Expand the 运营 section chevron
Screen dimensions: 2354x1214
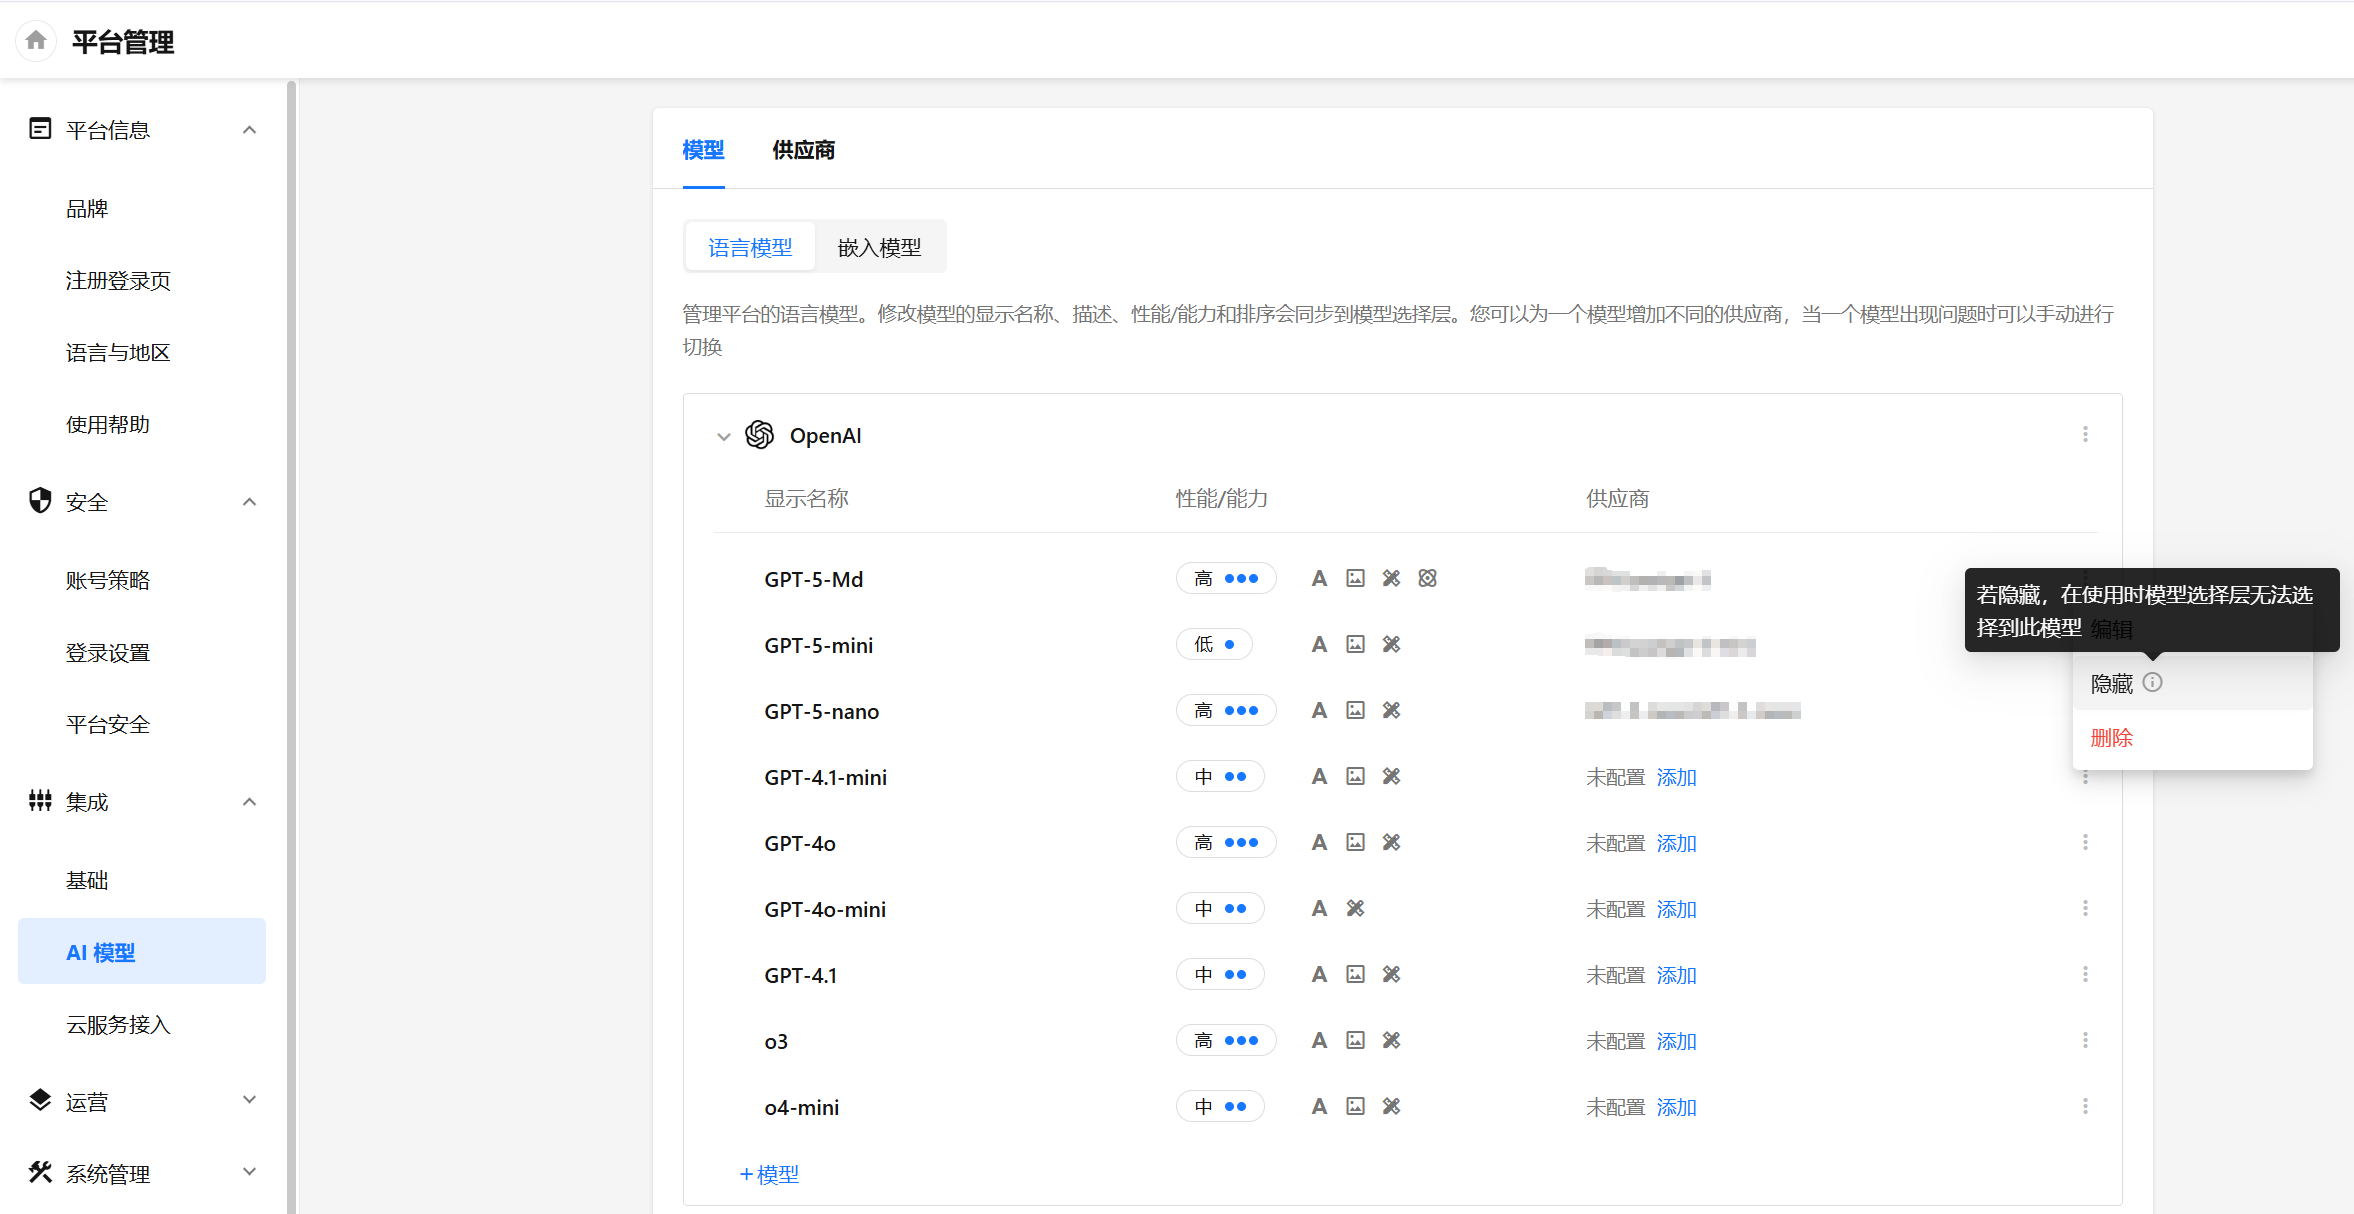[249, 1100]
